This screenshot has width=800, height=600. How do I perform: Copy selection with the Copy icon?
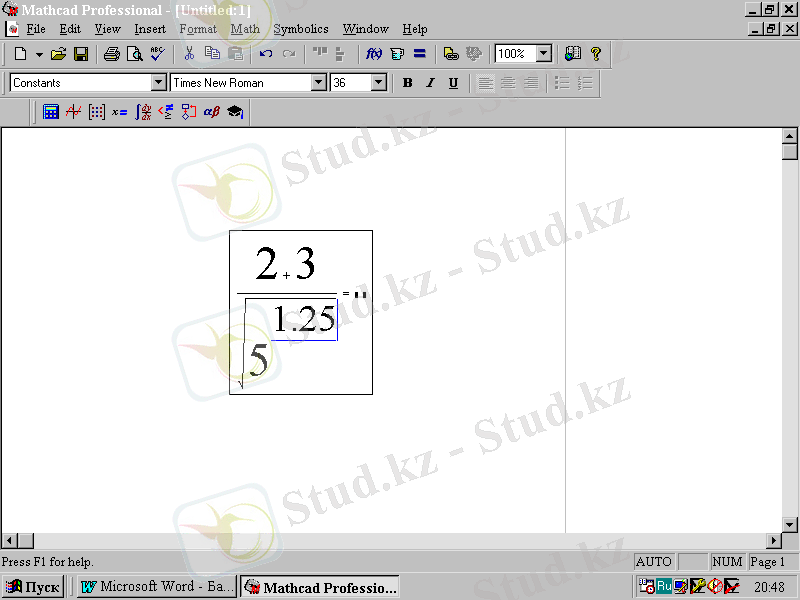point(212,54)
